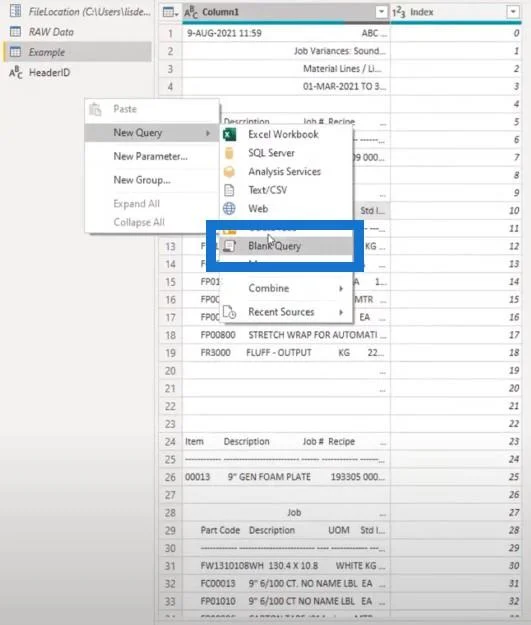The width and height of the screenshot is (531, 625).
Task: Choose Analysis Services from the submenu
Action: [286, 172]
